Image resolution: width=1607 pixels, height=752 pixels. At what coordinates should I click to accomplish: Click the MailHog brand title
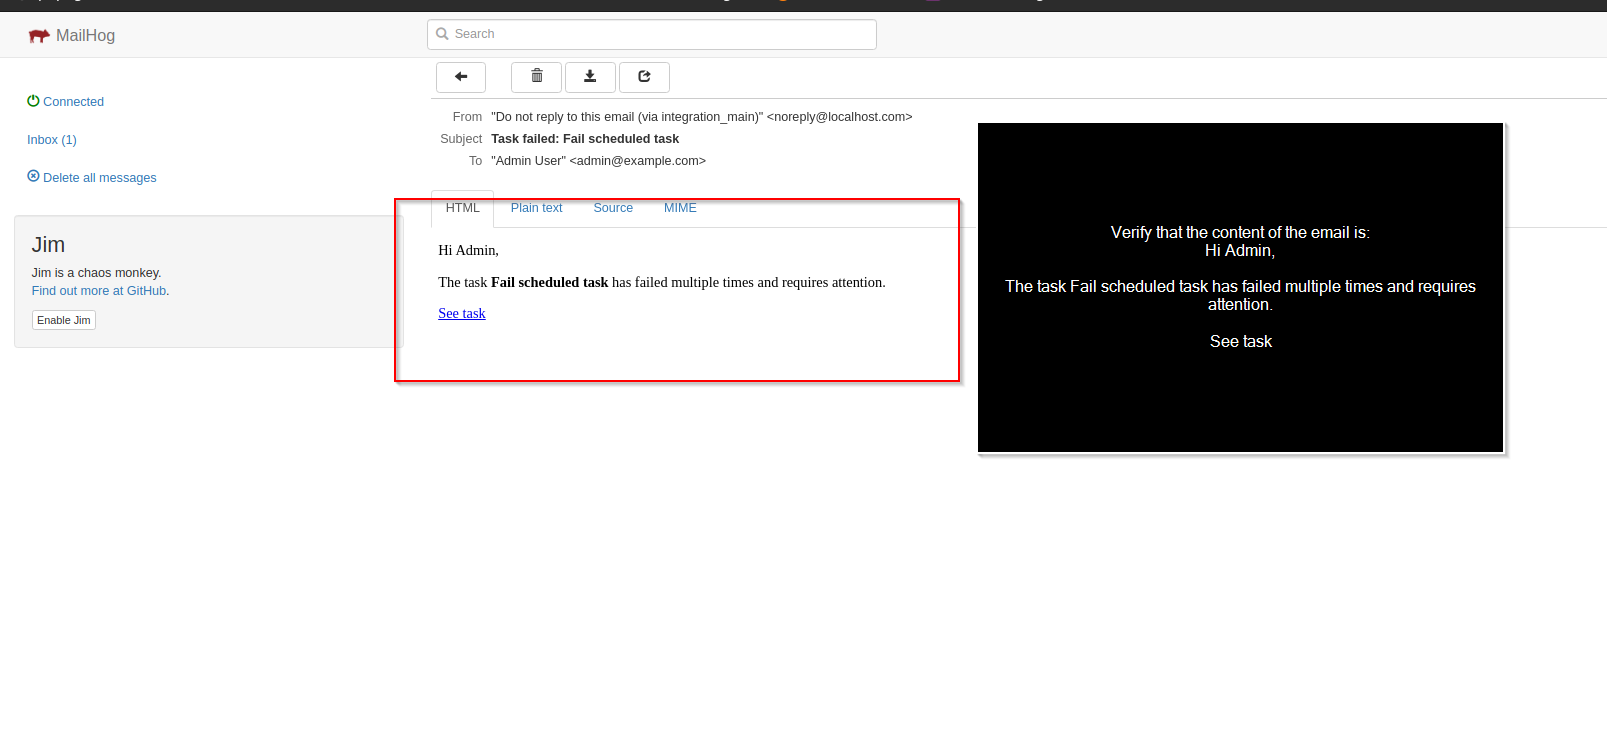coord(85,35)
